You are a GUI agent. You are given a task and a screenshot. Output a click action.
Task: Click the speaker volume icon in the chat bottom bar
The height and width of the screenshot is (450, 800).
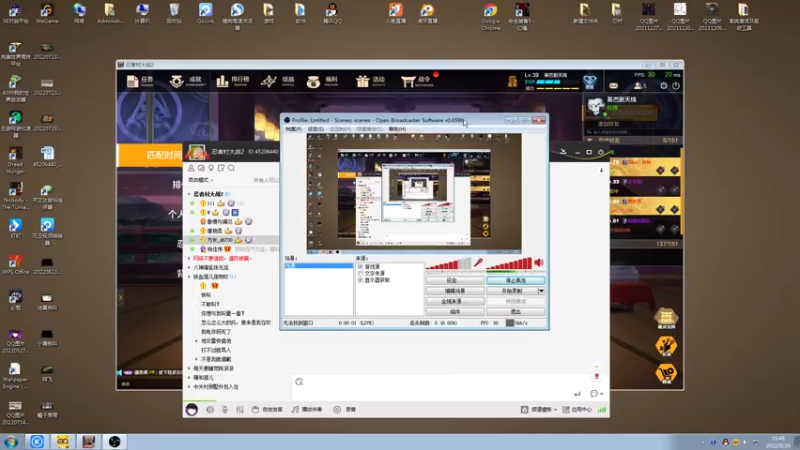coord(210,409)
